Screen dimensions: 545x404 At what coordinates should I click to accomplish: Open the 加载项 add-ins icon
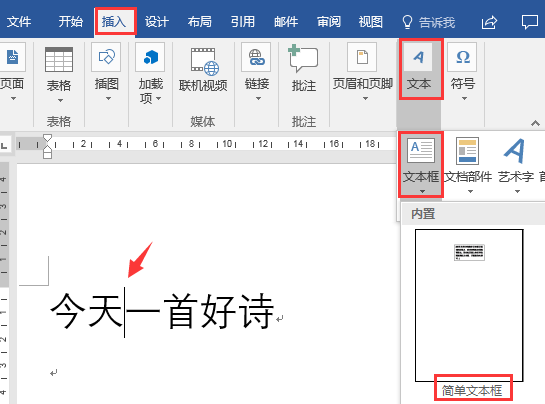pyautogui.click(x=150, y=57)
